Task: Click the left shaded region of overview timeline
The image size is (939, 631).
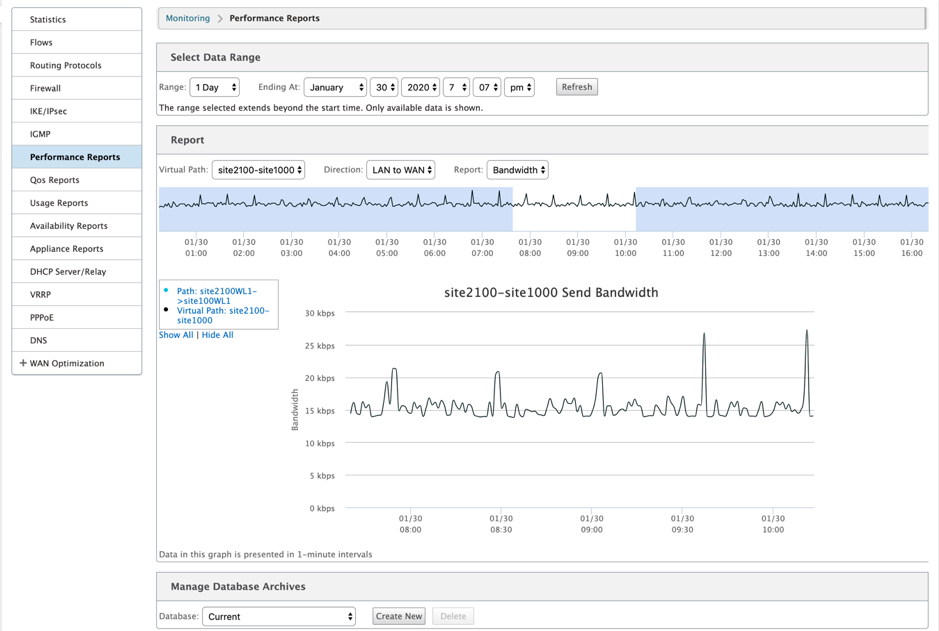Action: coord(335,209)
